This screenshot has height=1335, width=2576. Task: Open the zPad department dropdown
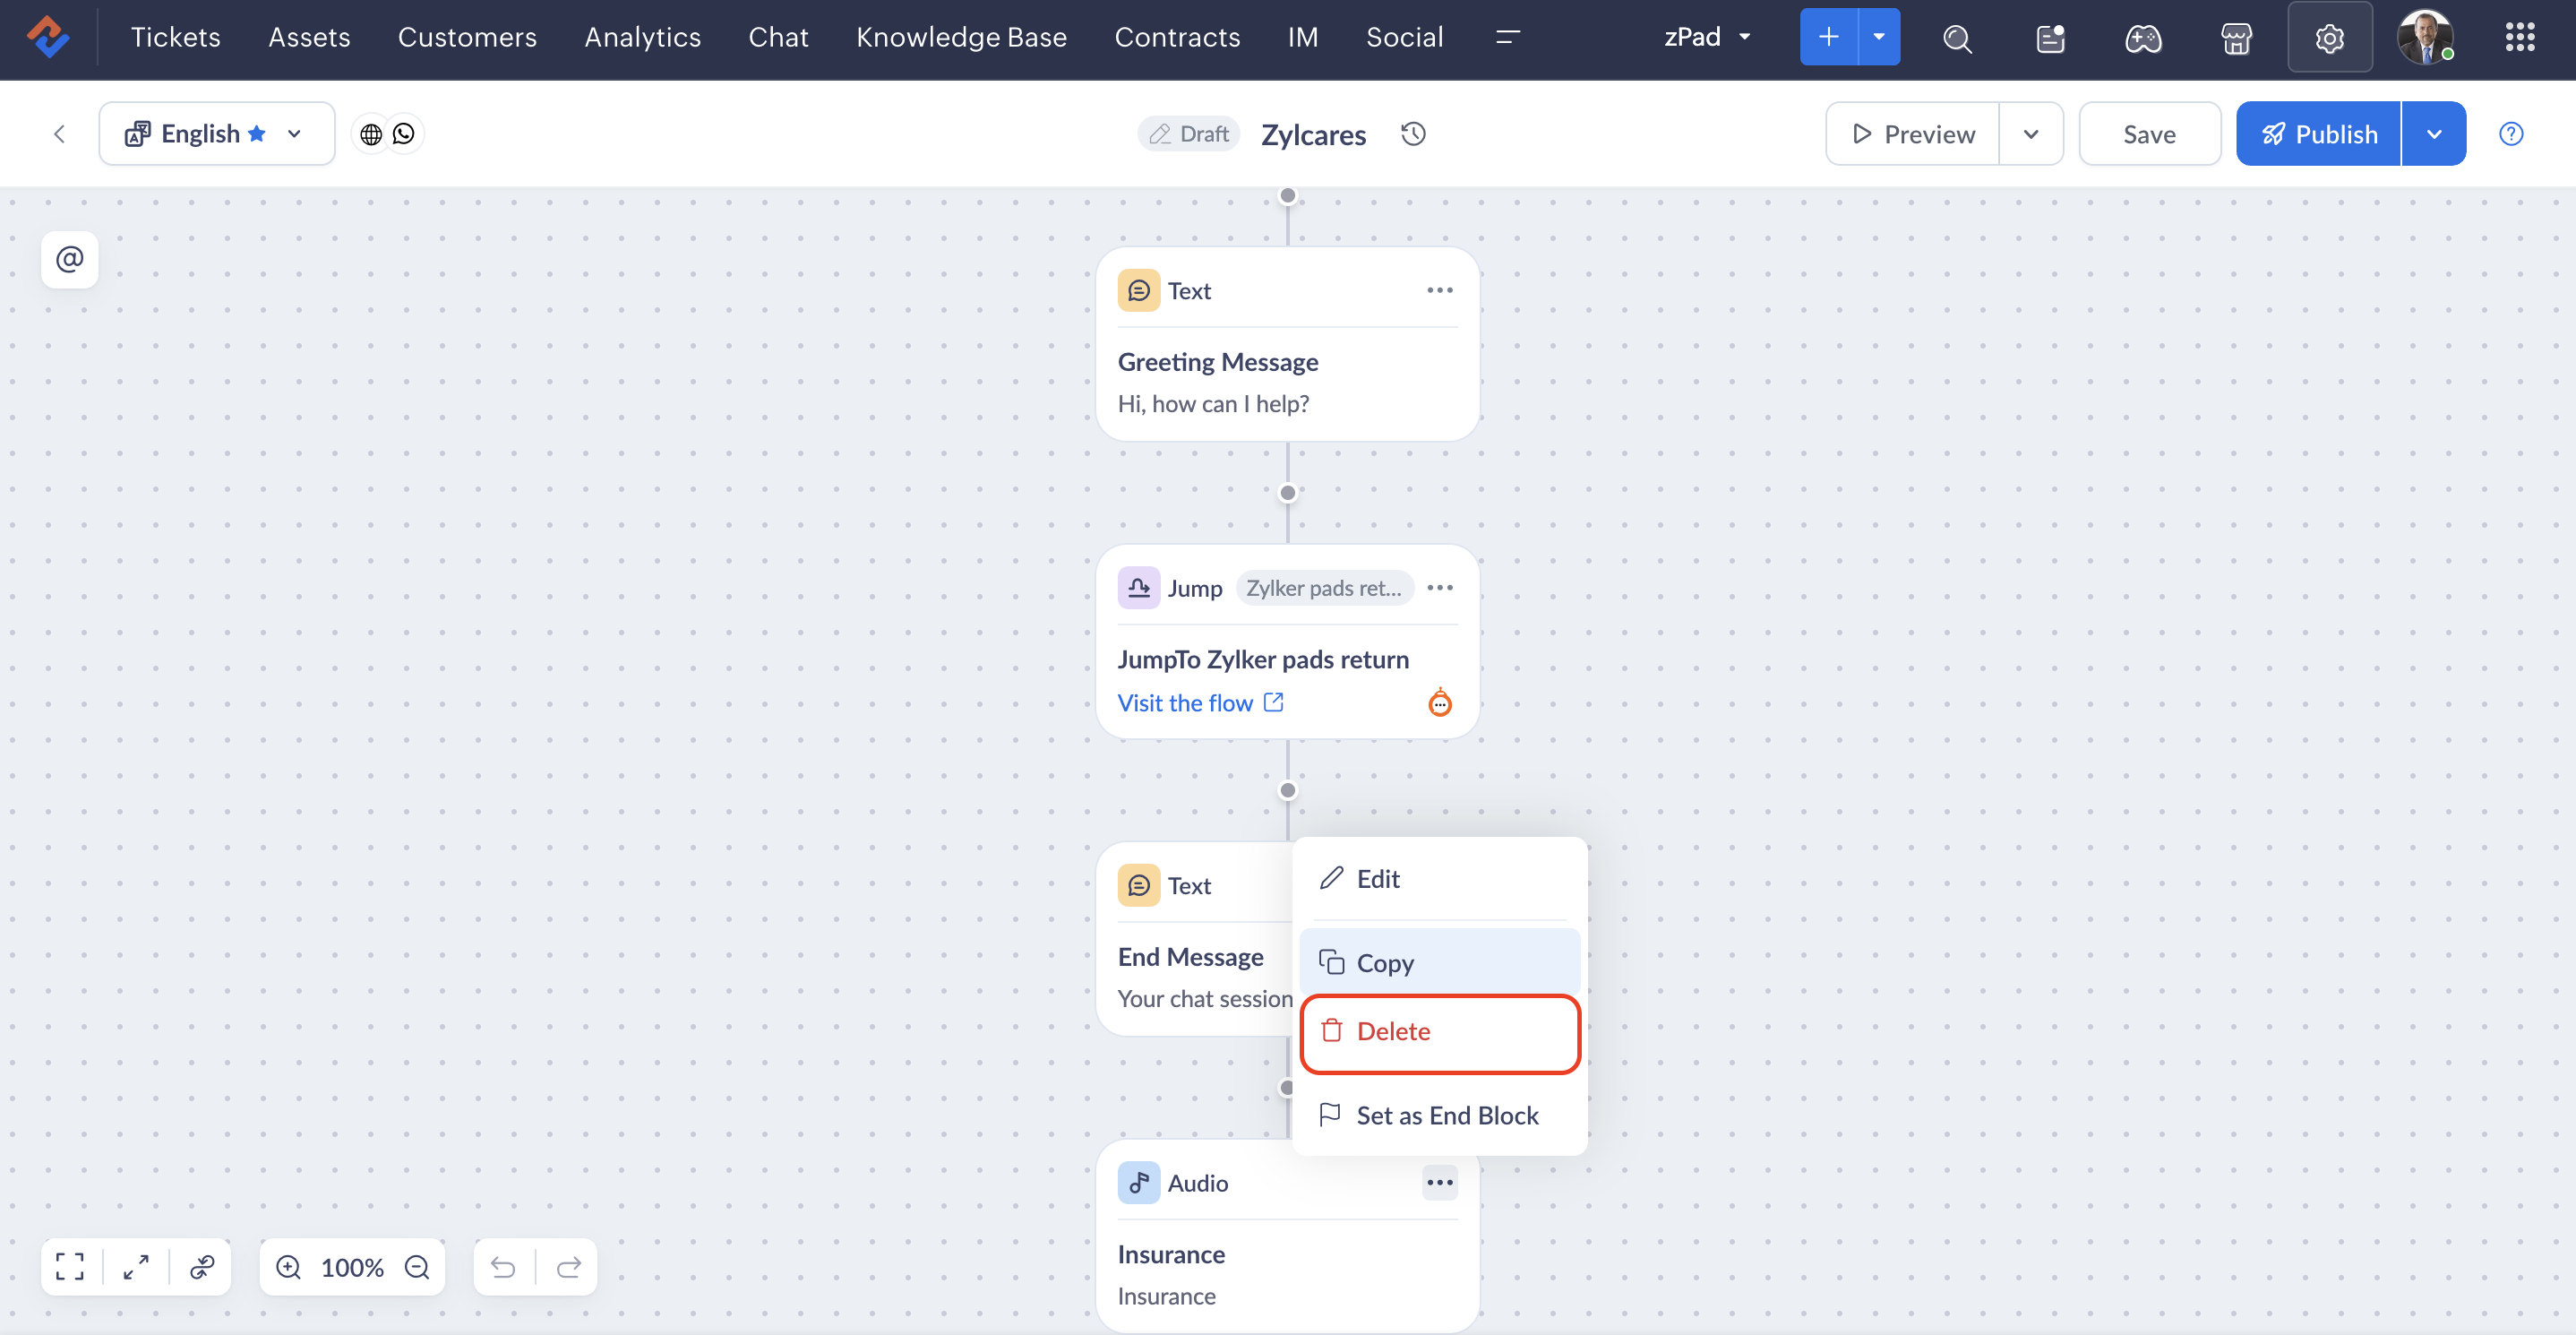click(x=1707, y=37)
